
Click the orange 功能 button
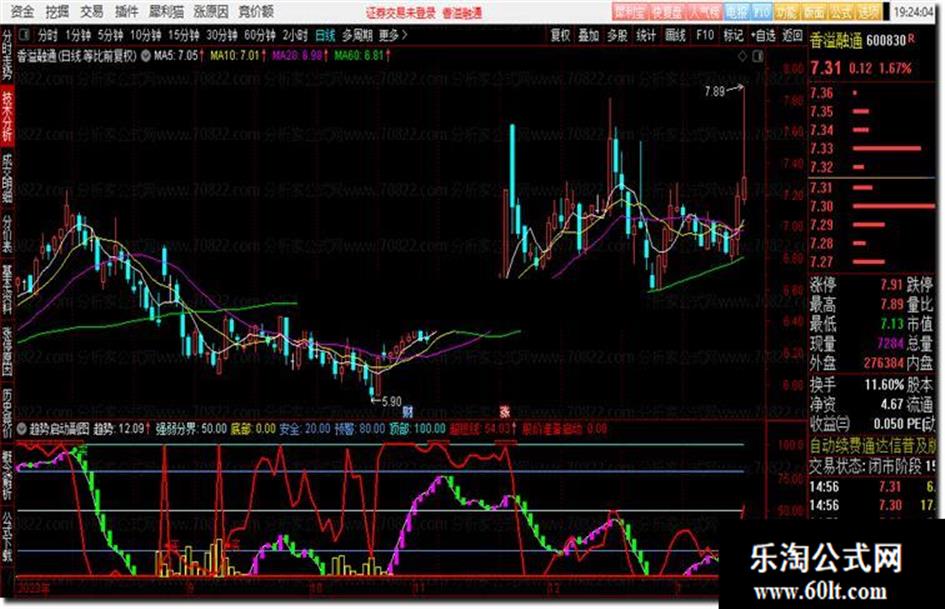pos(786,12)
